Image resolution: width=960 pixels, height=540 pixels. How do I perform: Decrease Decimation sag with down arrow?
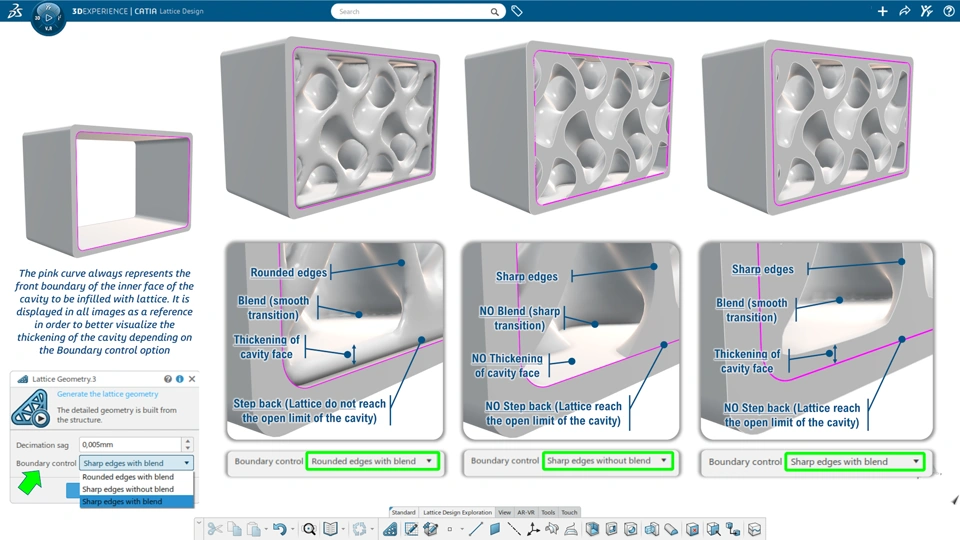188,448
